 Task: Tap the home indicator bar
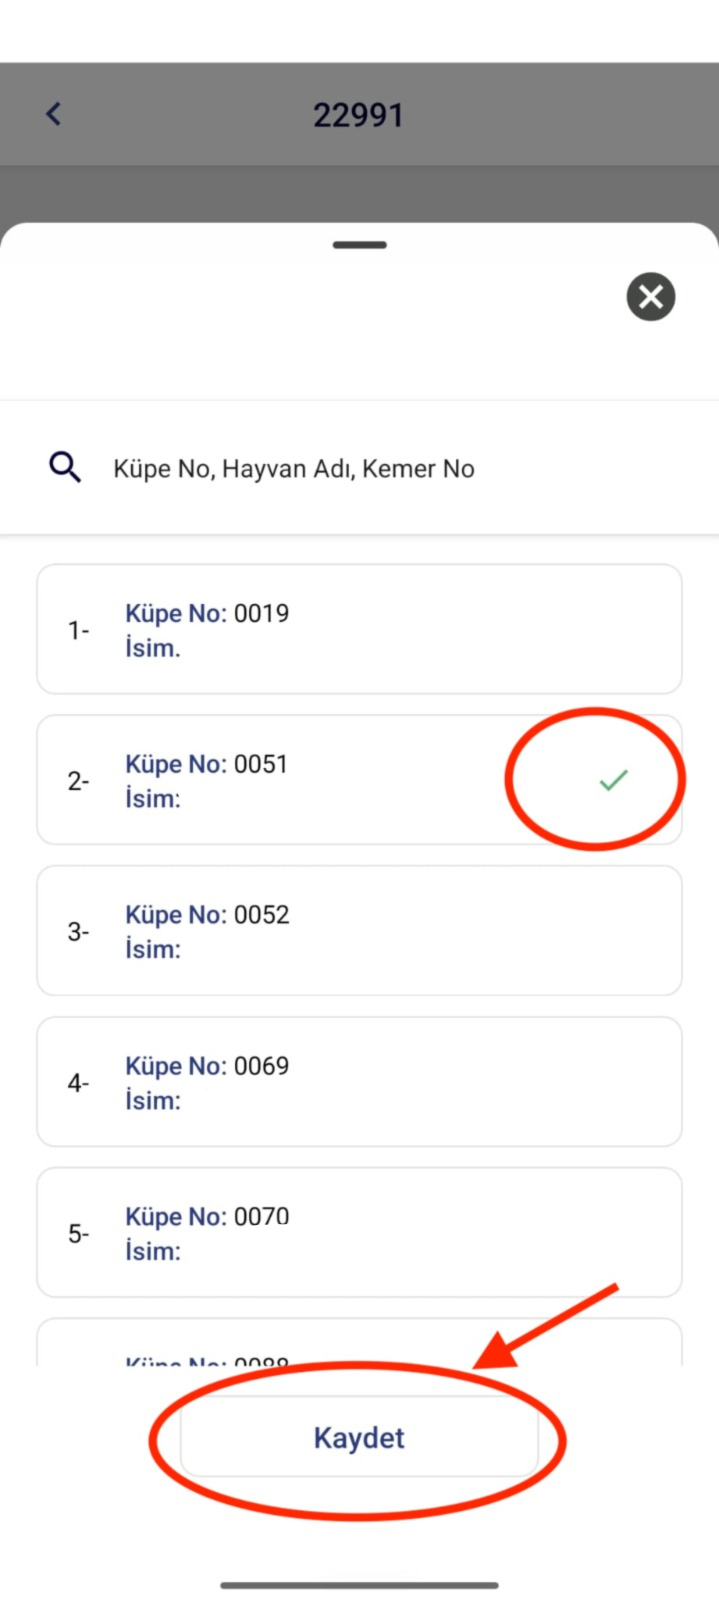tap(359, 1585)
